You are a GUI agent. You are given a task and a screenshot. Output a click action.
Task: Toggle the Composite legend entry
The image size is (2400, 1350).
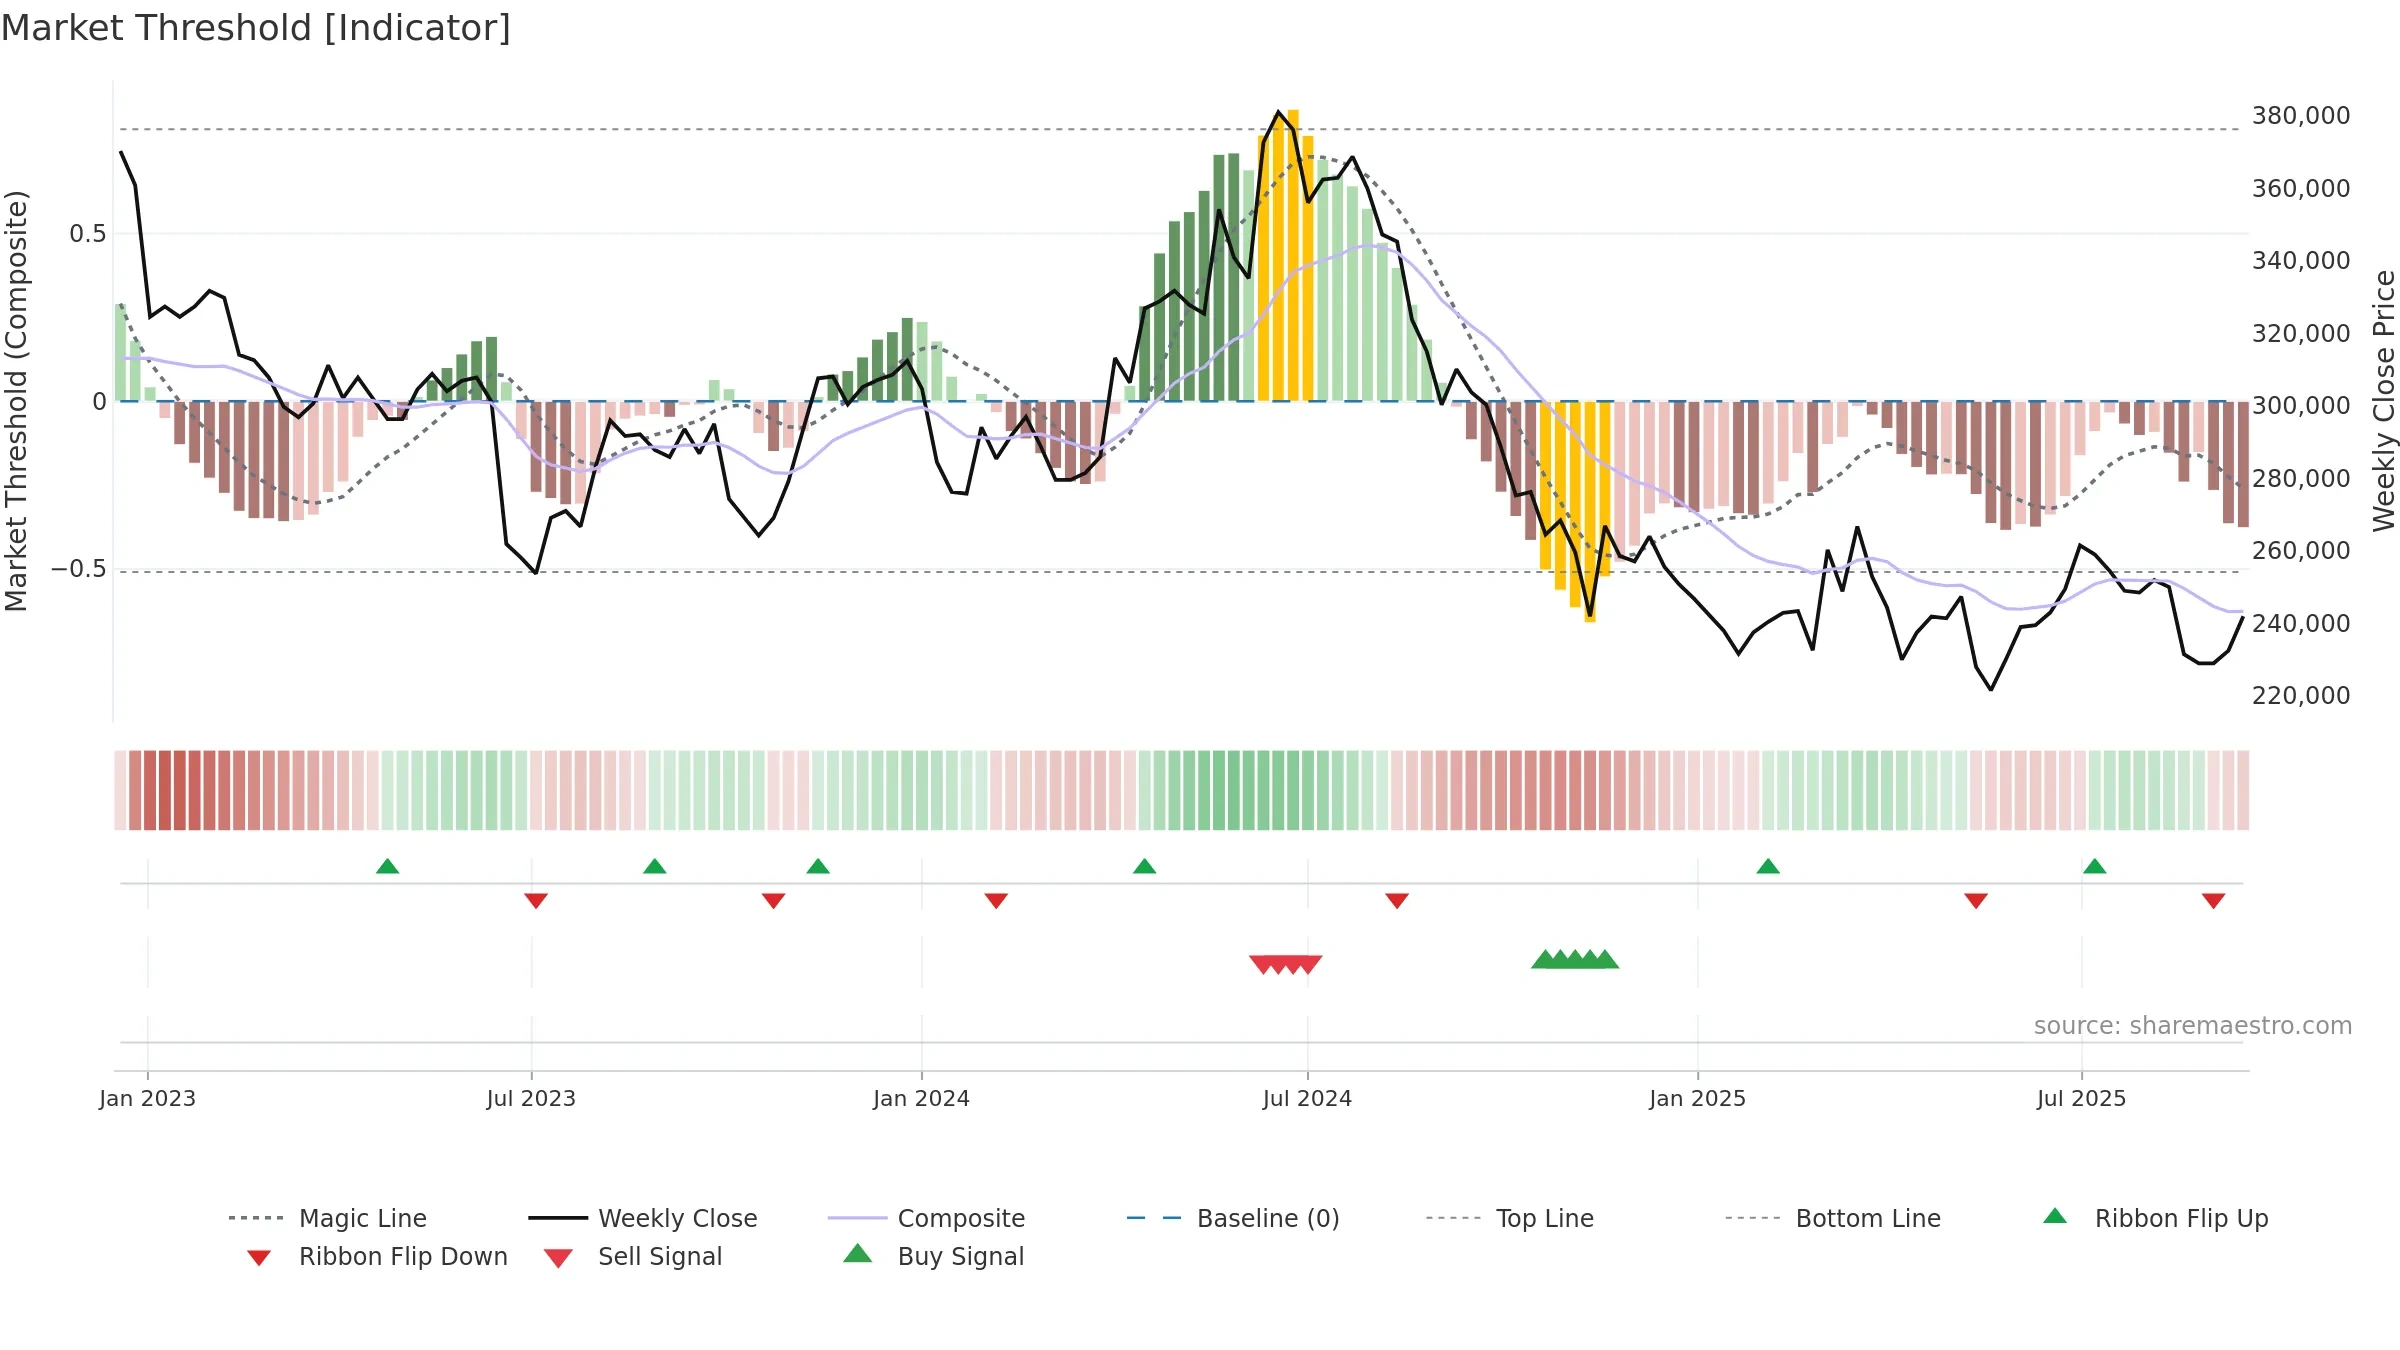pyautogui.click(x=926, y=1218)
